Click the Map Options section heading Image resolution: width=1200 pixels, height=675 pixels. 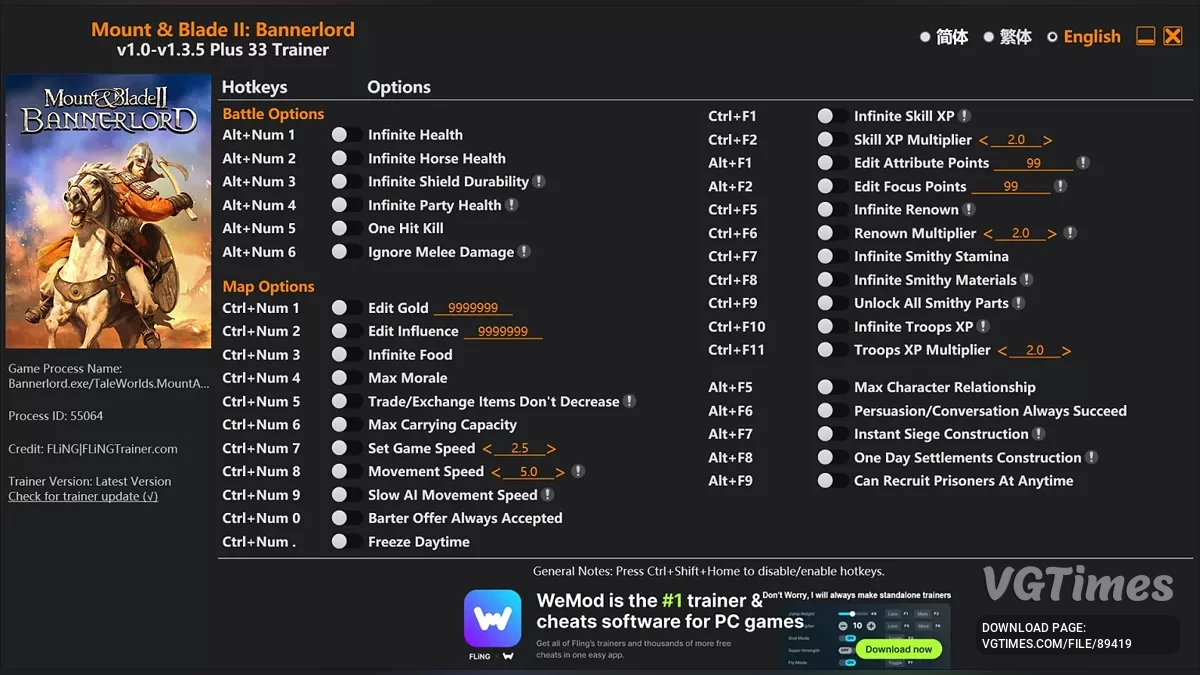pyautogui.click(x=268, y=286)
